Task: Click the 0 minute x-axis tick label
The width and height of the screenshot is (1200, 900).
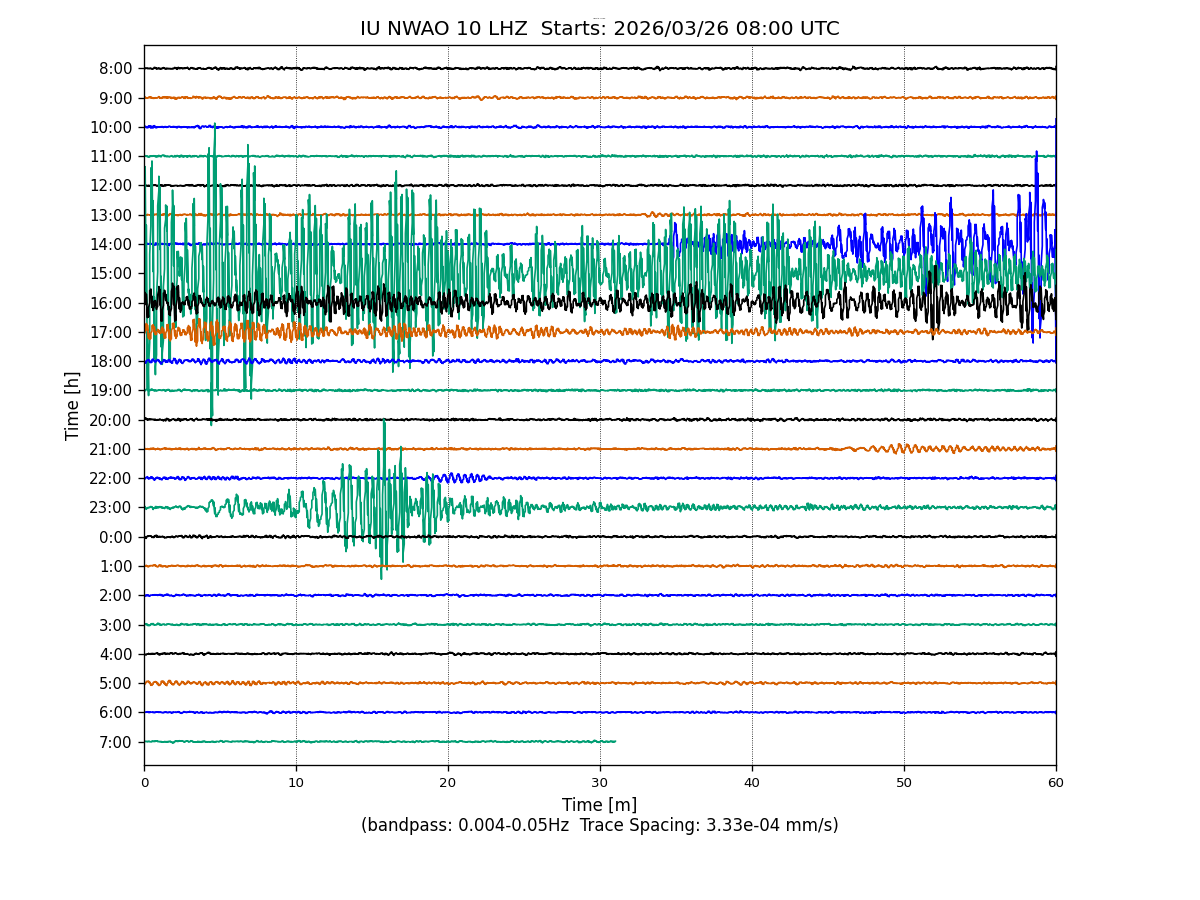Action: (x=144, y=783)
